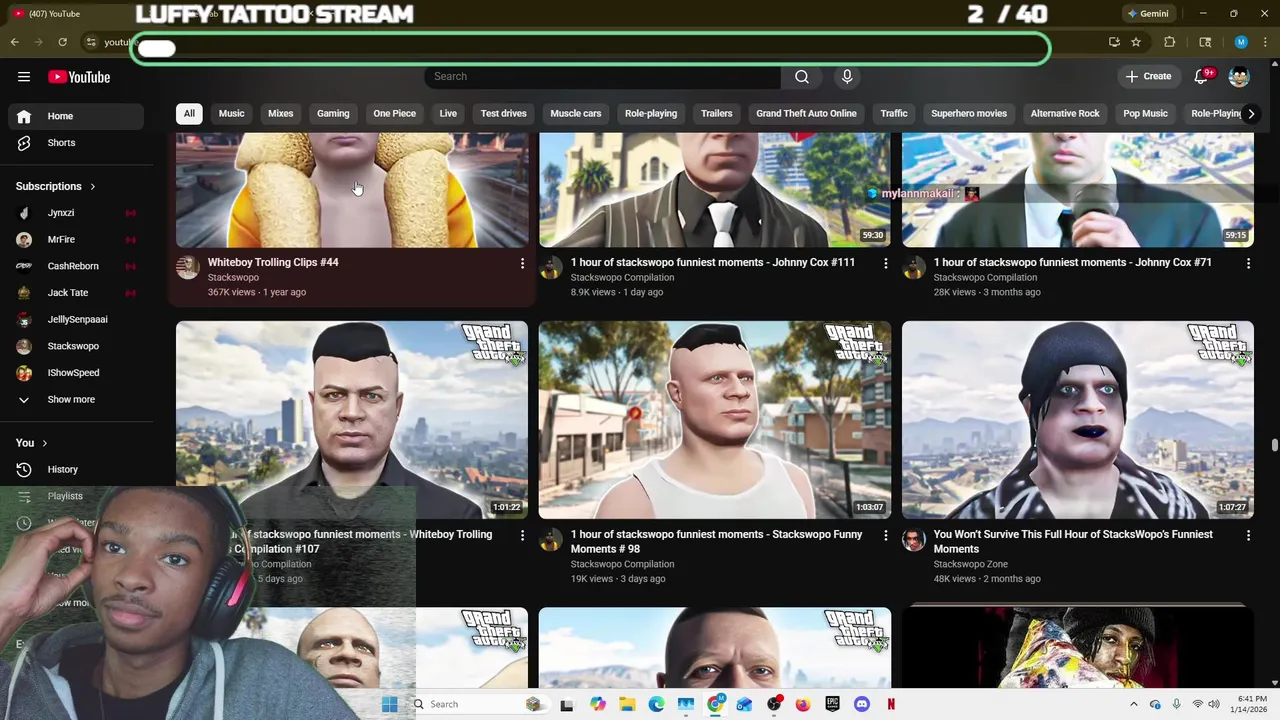Click the Create button

pyautogui.click(x=1148, y=77)
